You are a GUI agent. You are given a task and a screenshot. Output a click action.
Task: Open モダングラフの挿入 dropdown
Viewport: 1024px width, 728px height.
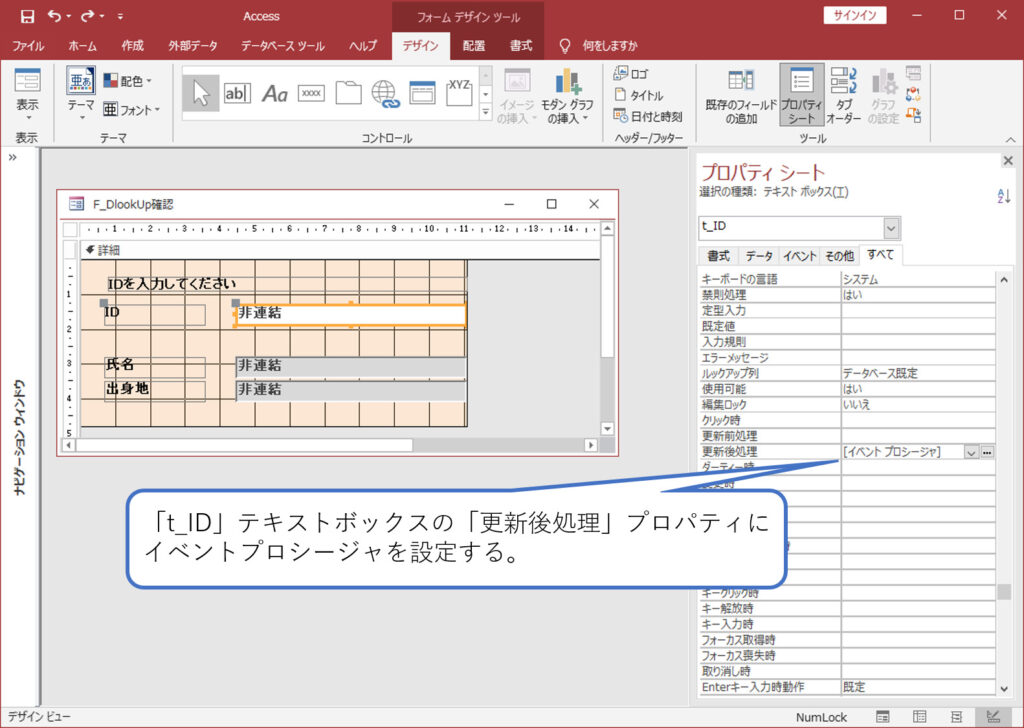tap(567, 95)
